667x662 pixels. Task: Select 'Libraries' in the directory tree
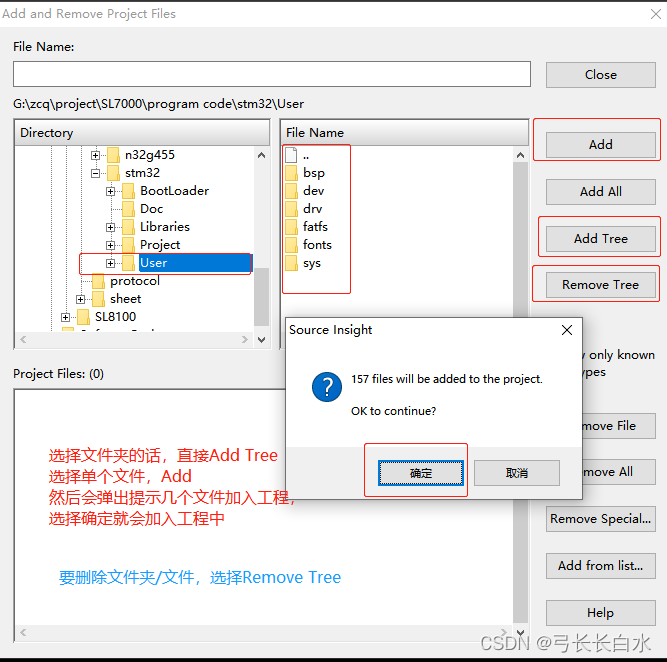[x=165, y=227]
